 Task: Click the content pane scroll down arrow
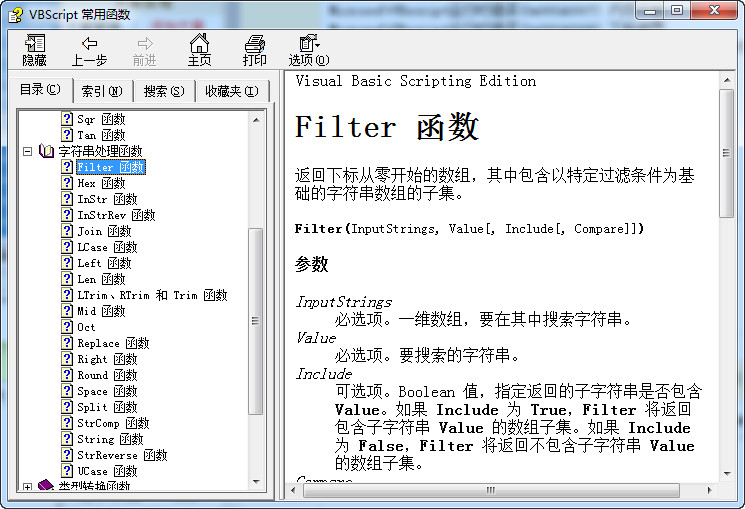tap(726, 473)
